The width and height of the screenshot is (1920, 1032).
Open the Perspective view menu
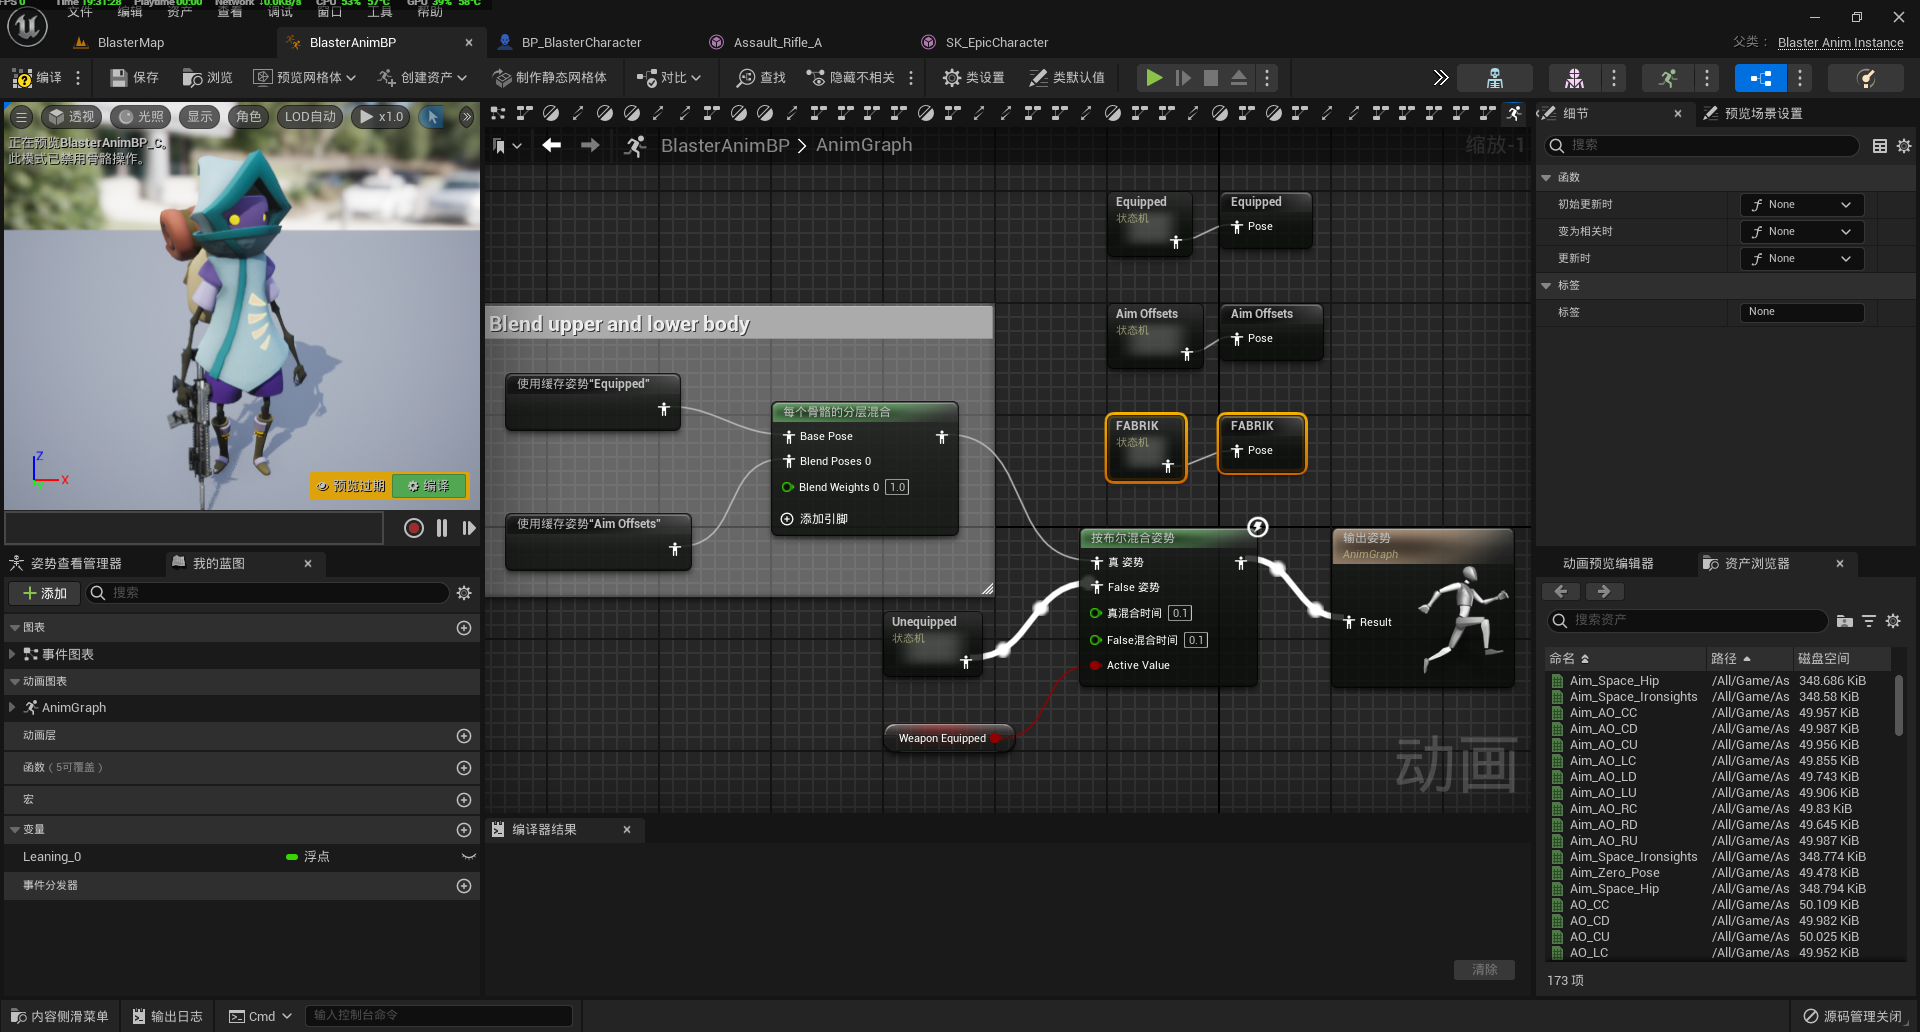click(x=72, y=117)
